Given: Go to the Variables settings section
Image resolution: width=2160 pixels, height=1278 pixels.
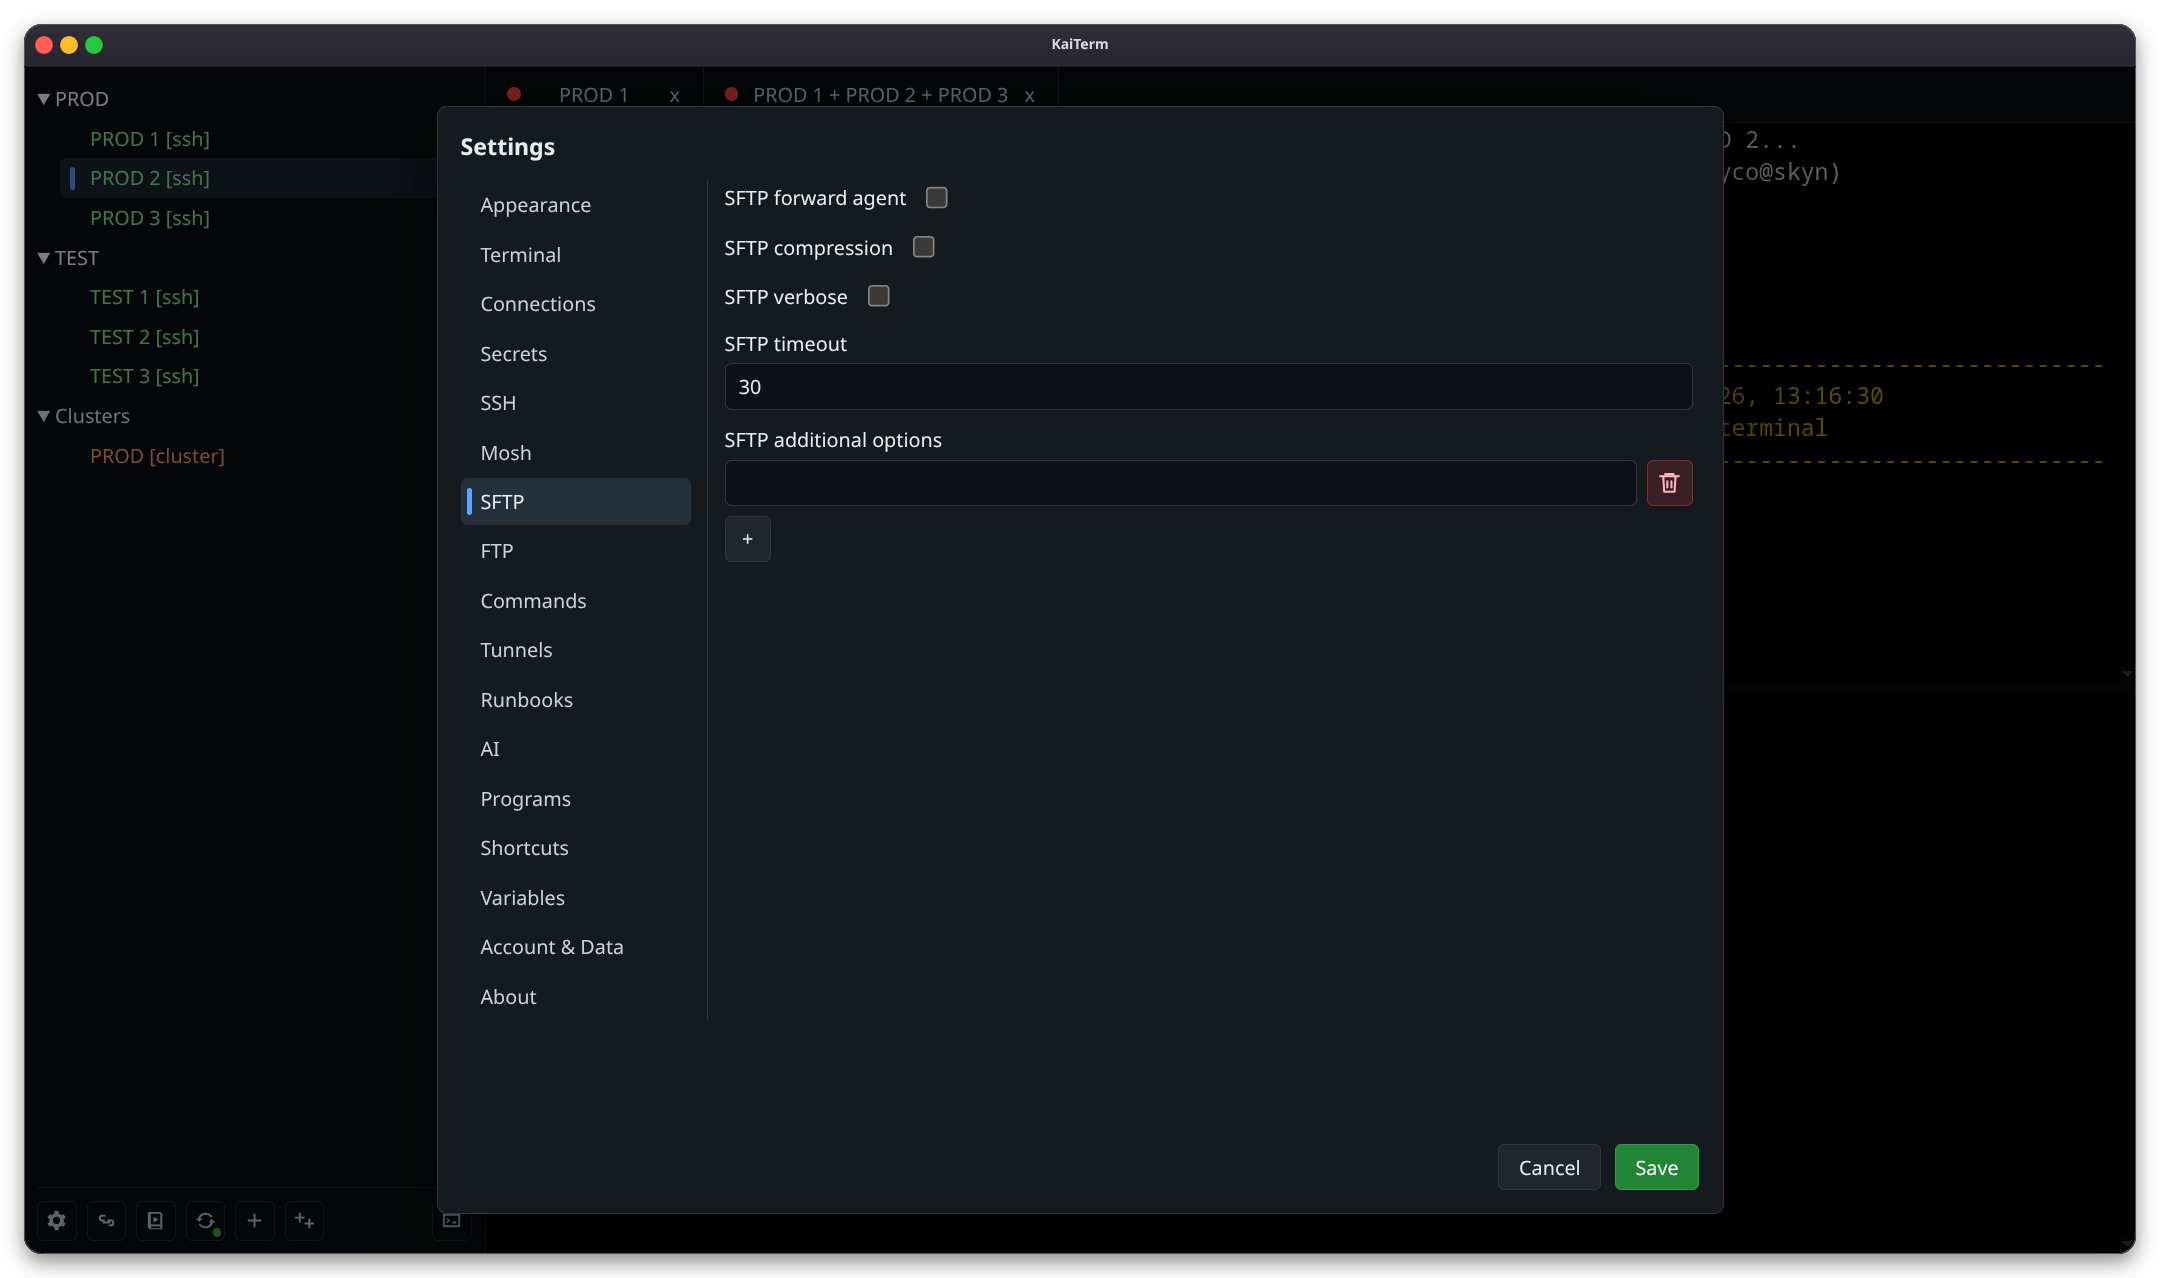Looking at the screenshot, I should click(x=575, y=898).
